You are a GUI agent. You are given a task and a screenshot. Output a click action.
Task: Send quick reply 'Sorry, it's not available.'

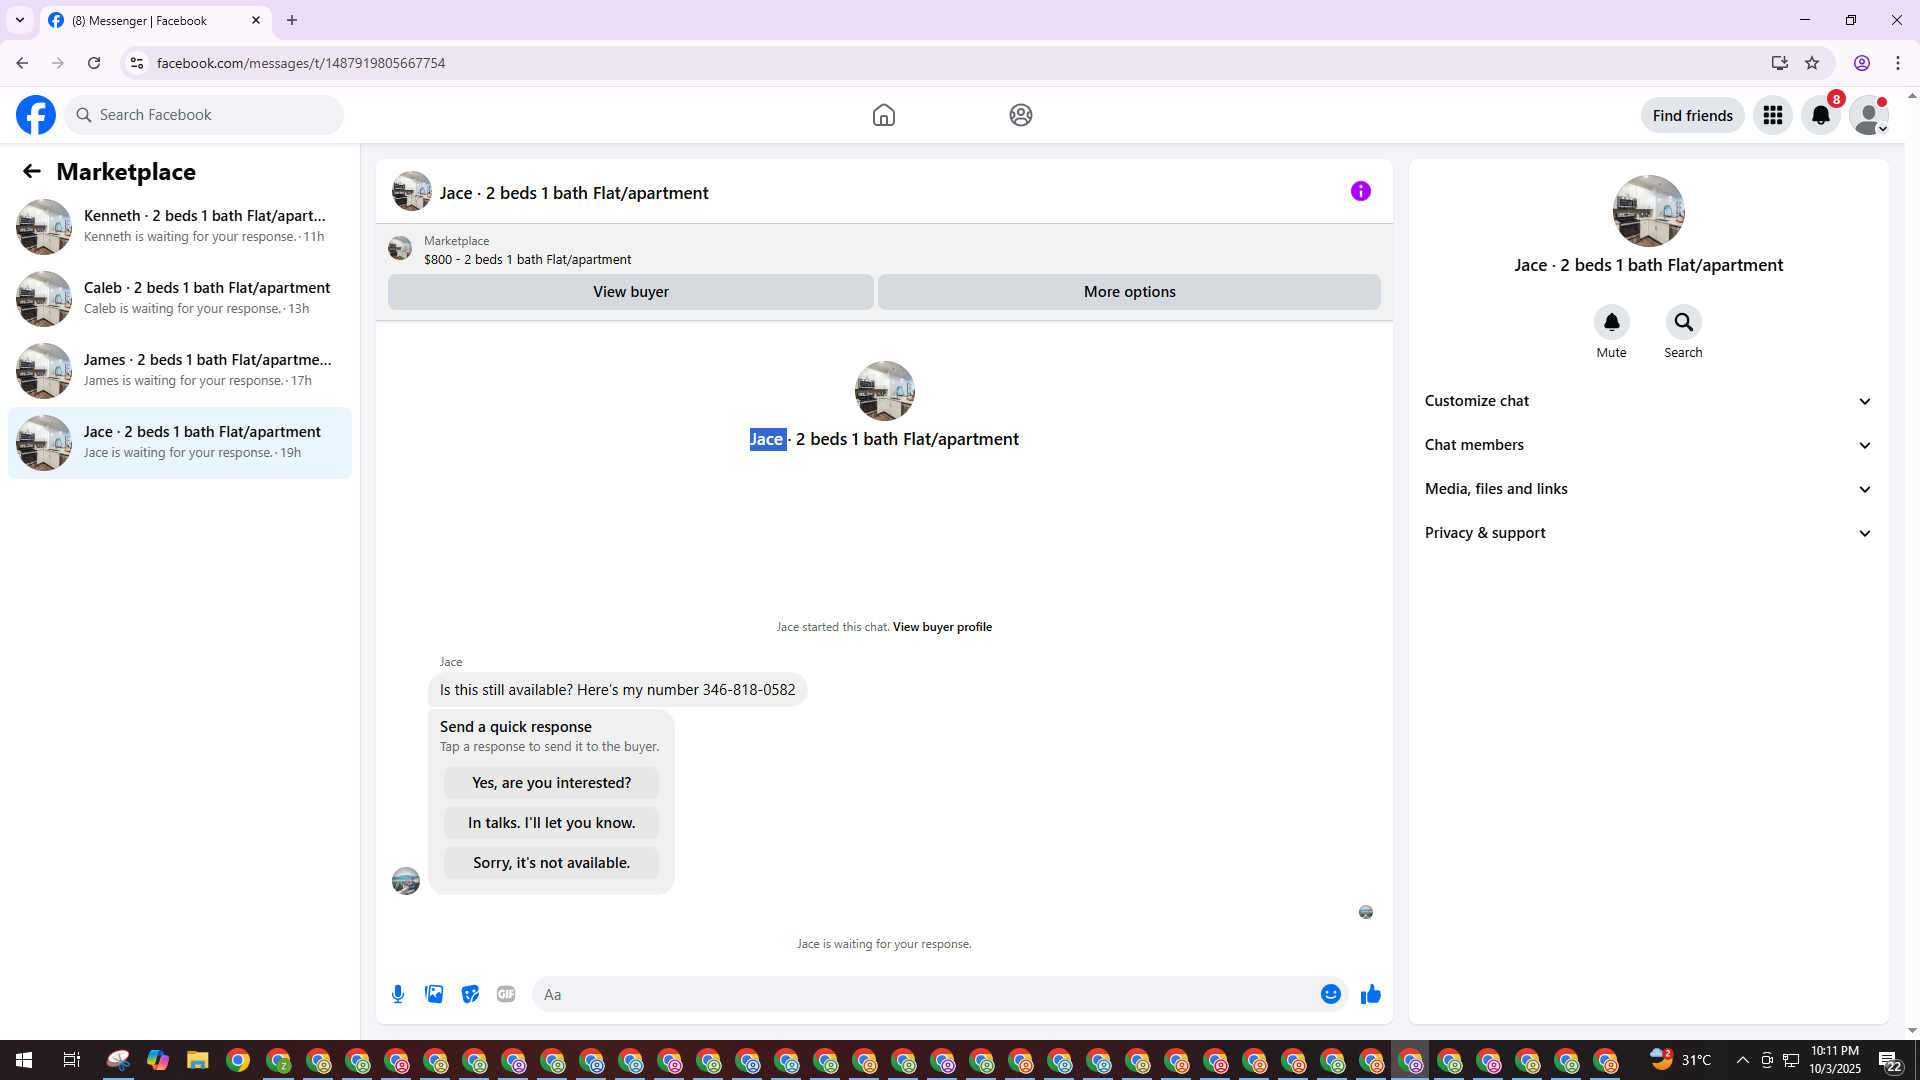[x=552, y=863]
